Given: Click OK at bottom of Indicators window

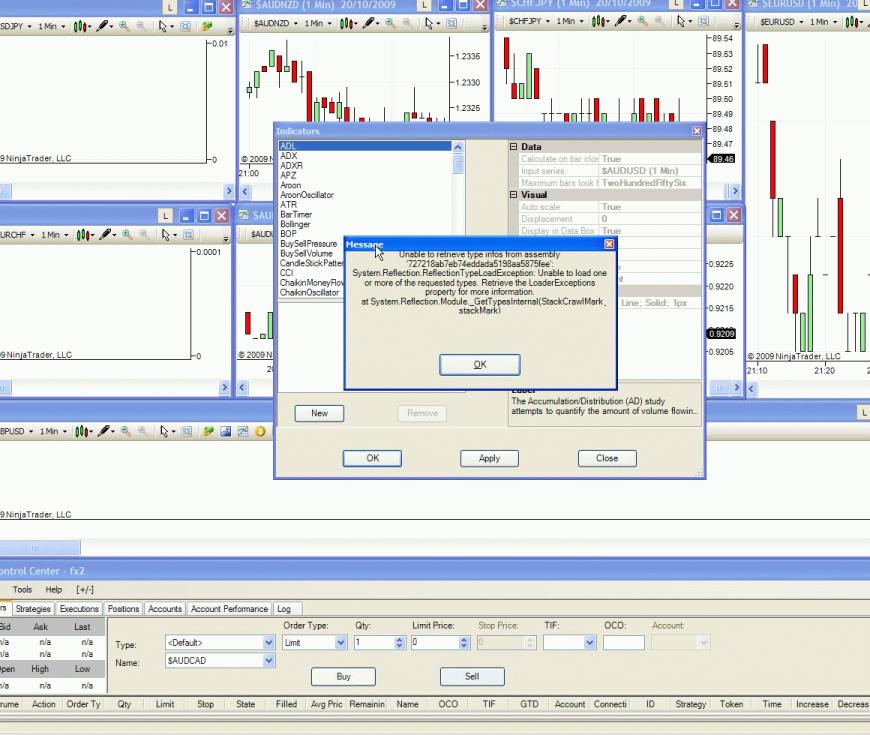Looking at the screenshot, I should [x=372, y=458].
